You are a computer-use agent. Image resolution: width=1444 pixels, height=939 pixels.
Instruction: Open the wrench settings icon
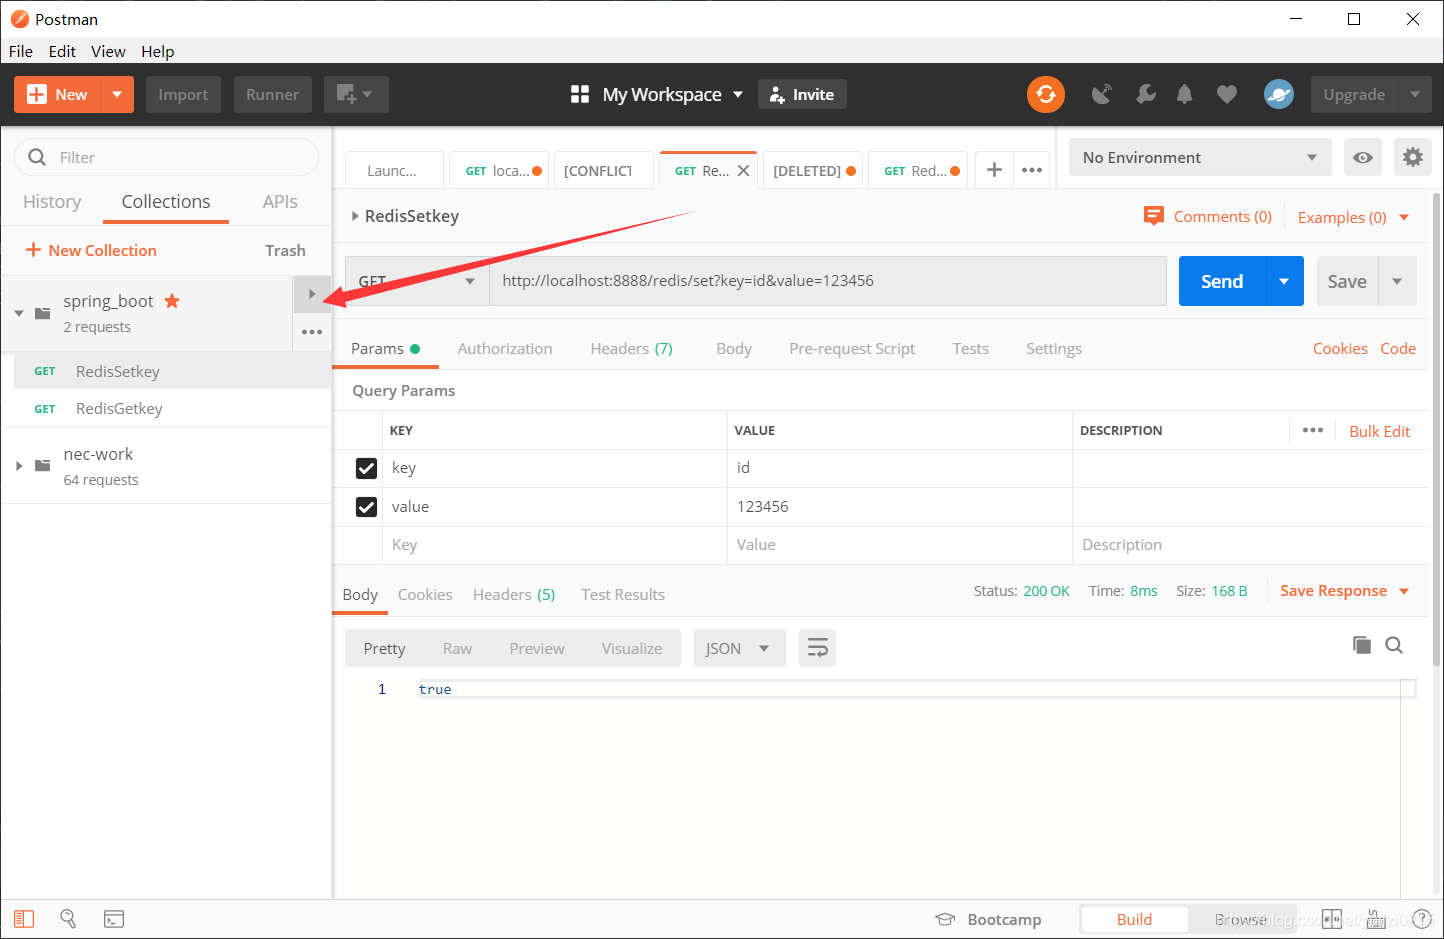point(1145,95)
